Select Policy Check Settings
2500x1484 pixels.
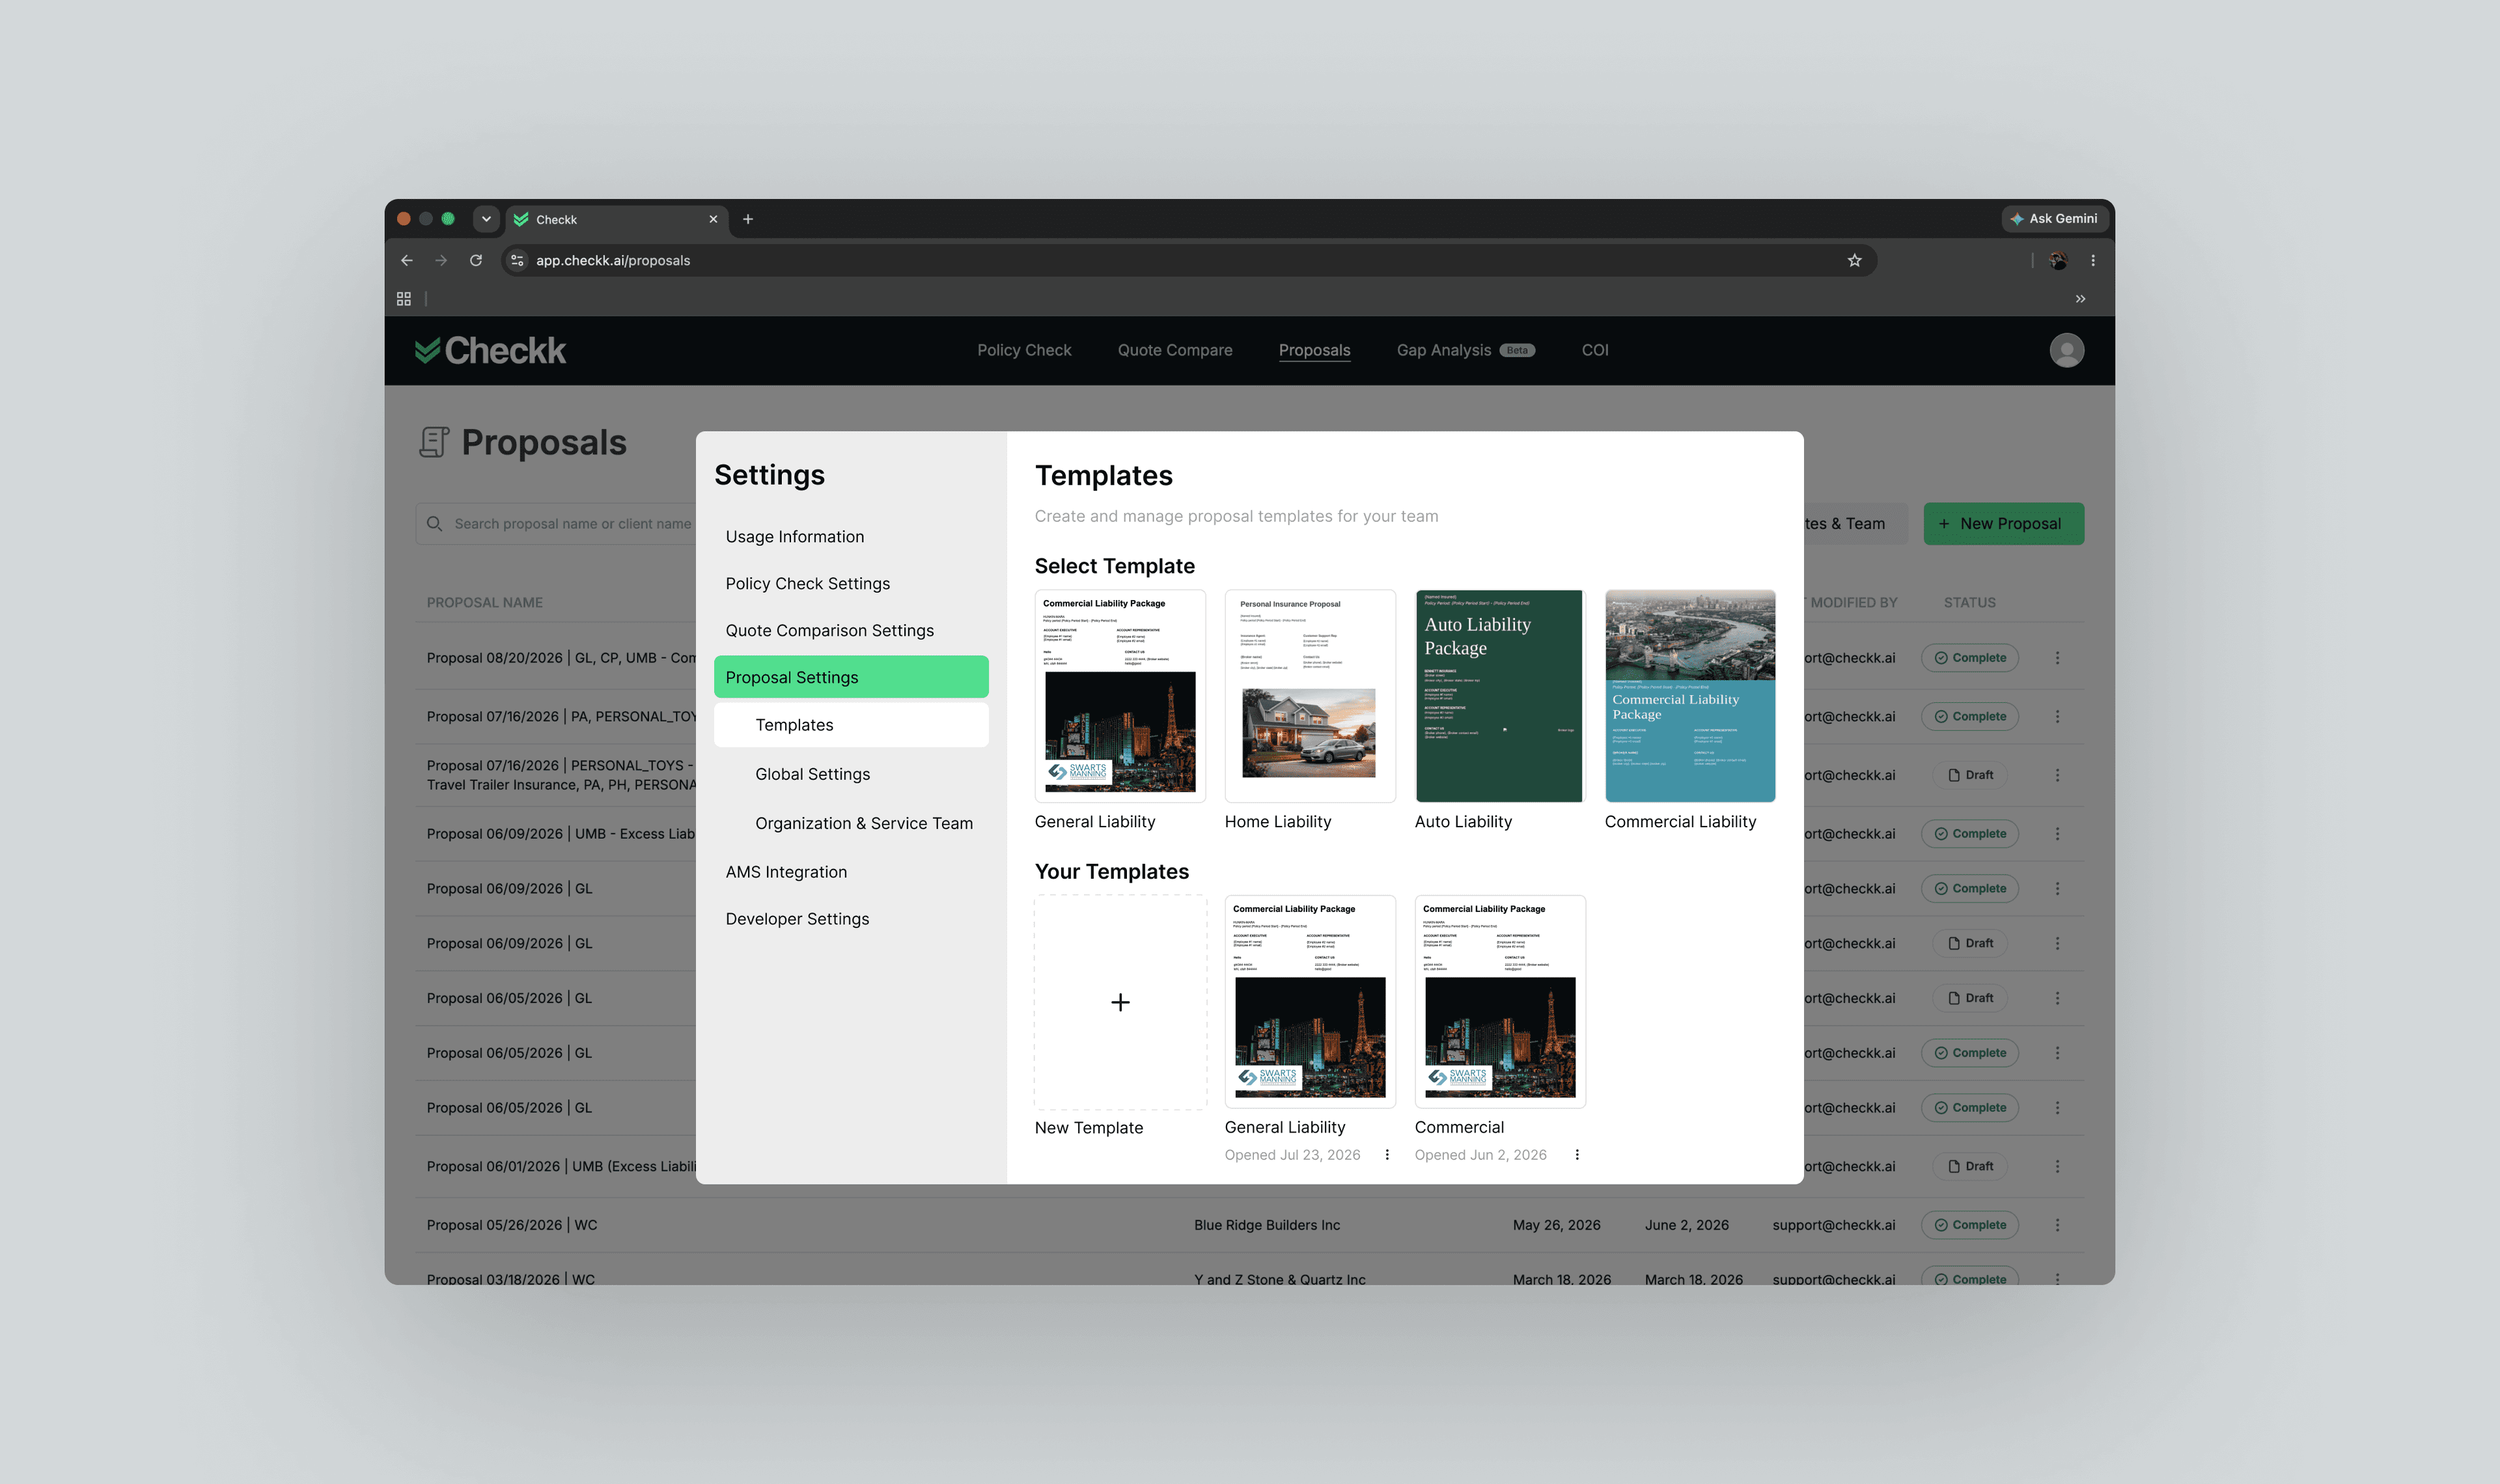coord(851,584)
